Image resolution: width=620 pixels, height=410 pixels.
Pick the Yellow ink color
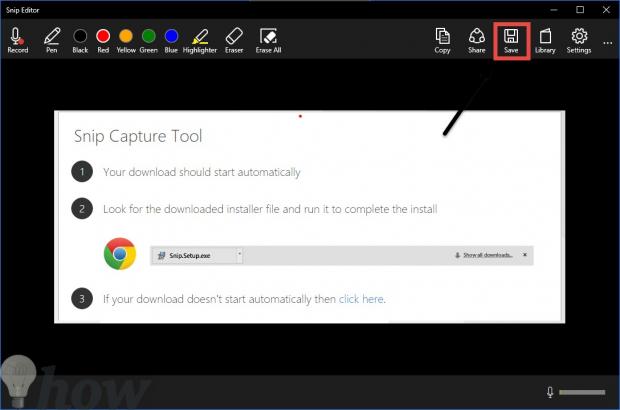click(126, 38)
